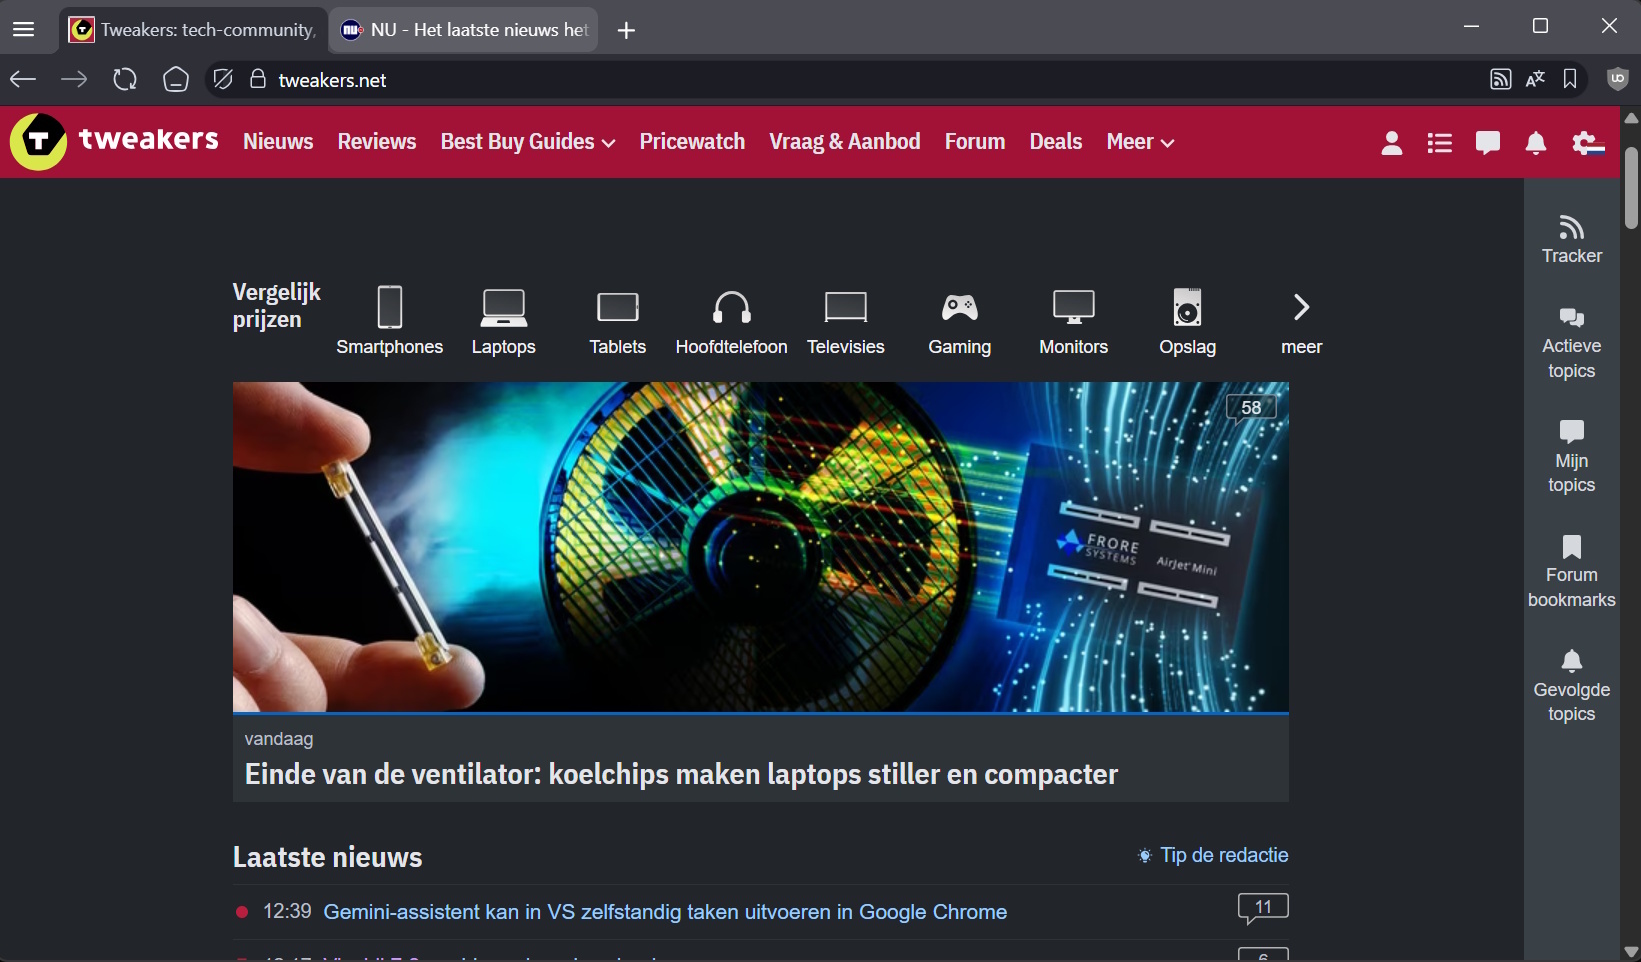
Task: Open Tracker in the sidebar
Action: coord(1572,240)
